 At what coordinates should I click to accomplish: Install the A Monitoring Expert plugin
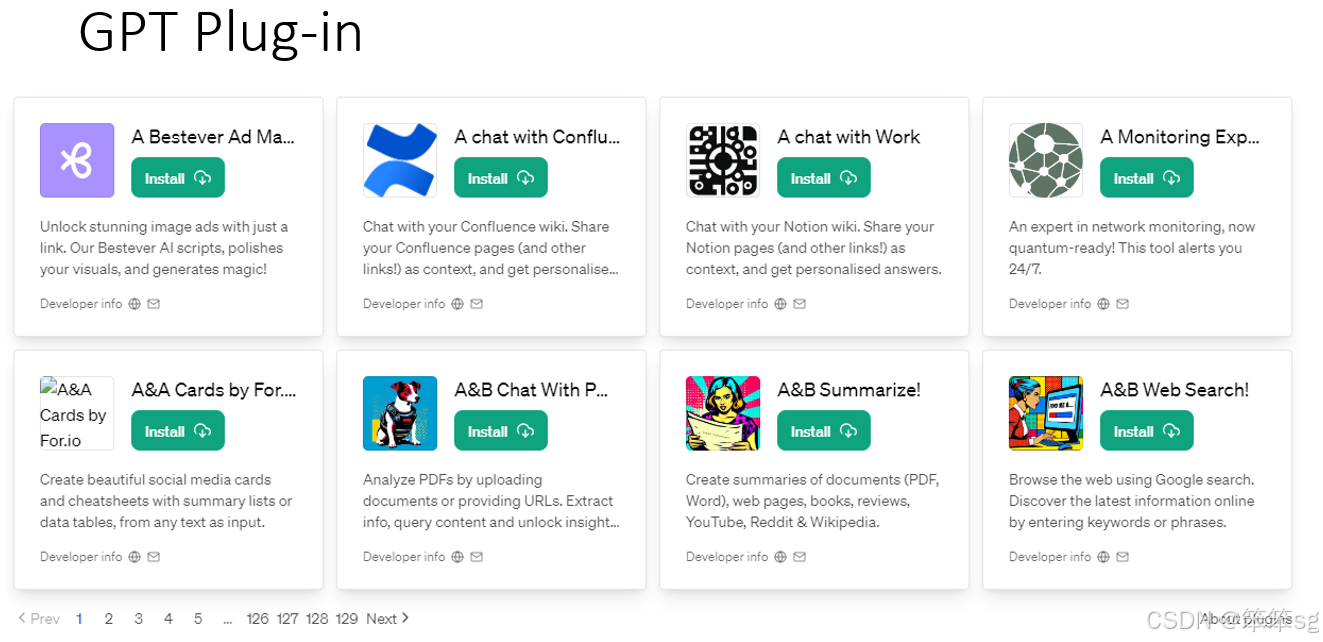1146,178
